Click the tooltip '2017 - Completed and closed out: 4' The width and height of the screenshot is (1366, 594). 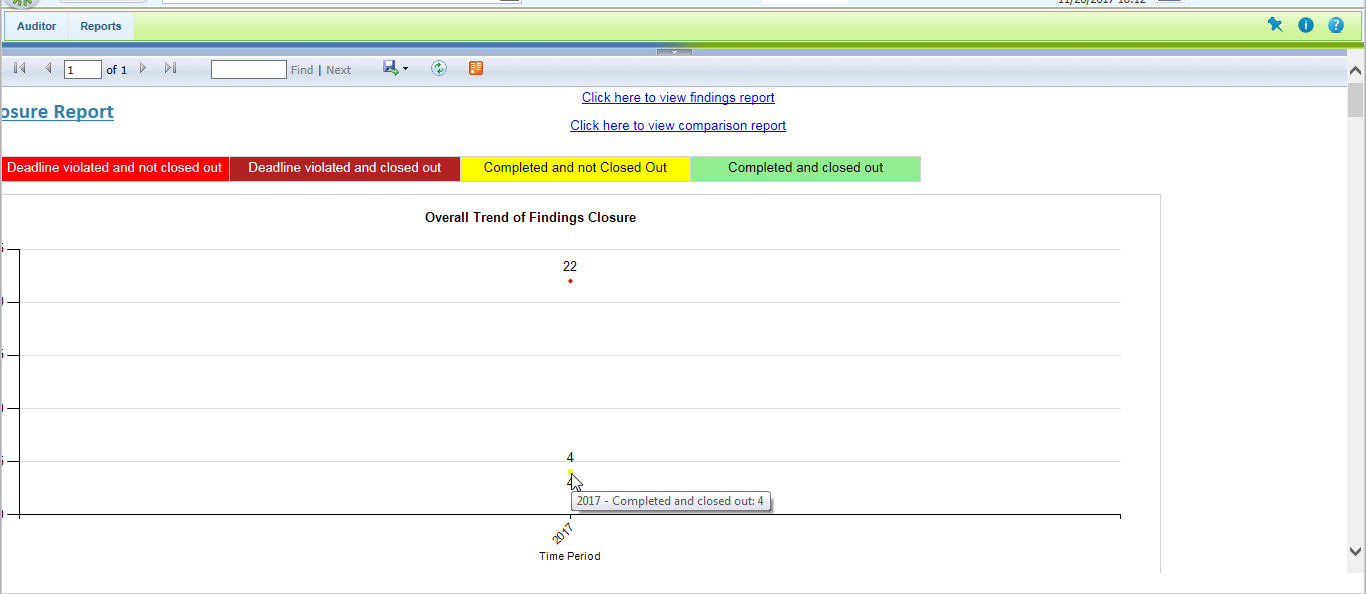670,501
